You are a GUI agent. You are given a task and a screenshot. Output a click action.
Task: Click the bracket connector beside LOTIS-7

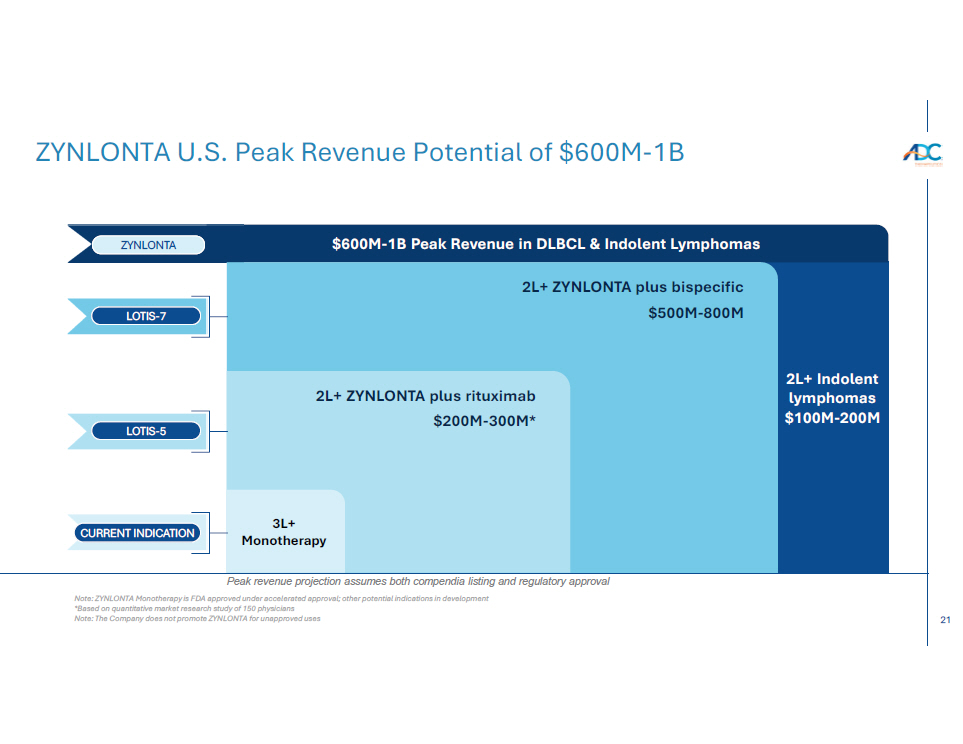(x=208, y=317)
